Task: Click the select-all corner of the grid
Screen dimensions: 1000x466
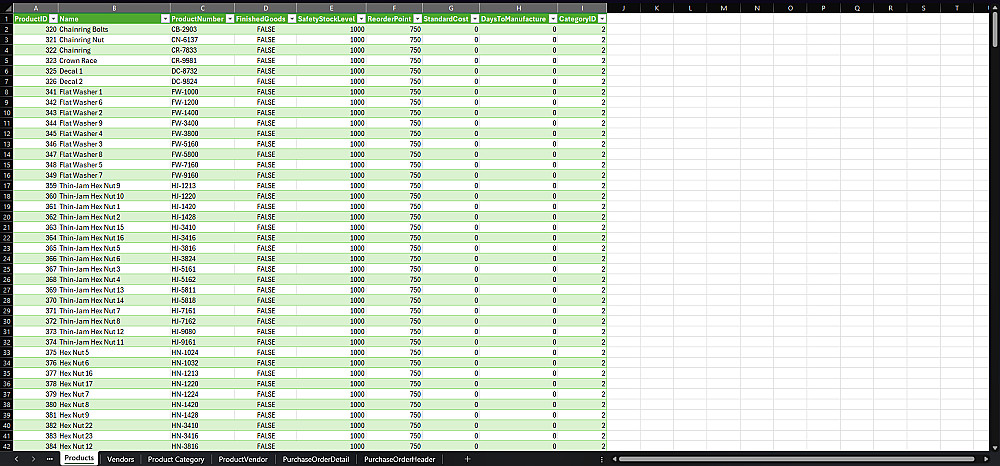Action: (x=6, y=8)
